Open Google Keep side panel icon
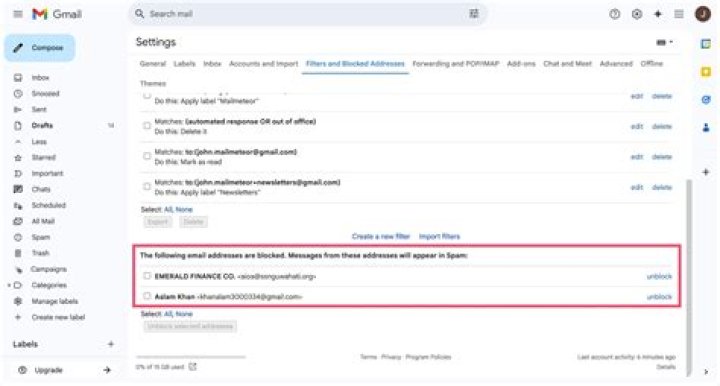720x386 pixels. coord(706,72)
